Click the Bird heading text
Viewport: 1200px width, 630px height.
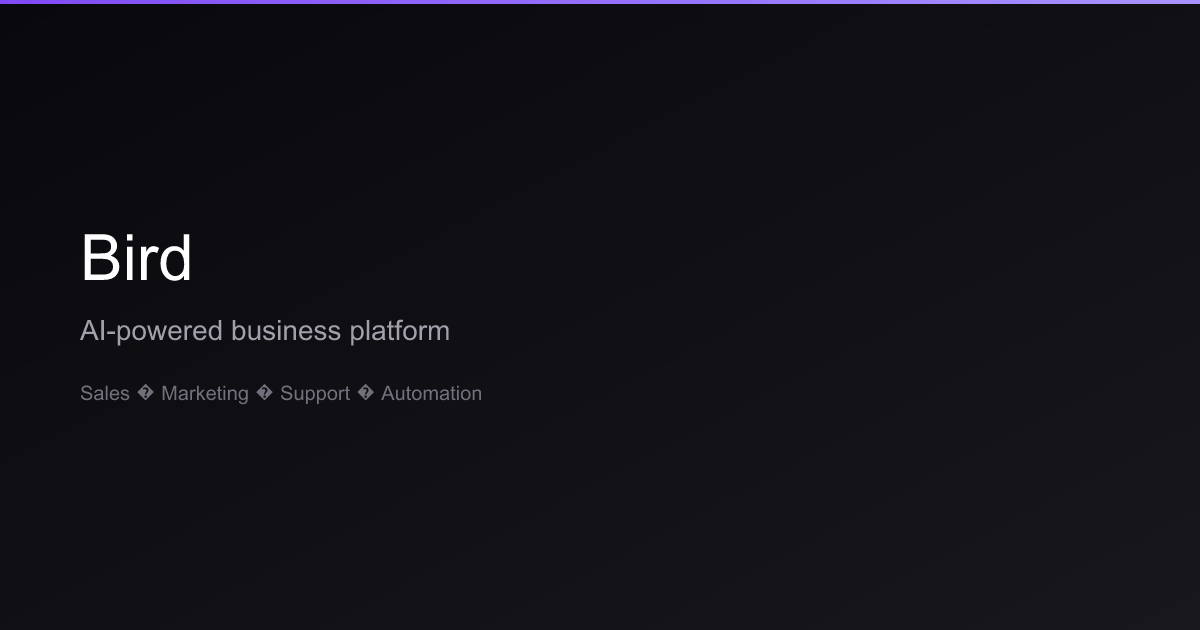tap(136, 258)
